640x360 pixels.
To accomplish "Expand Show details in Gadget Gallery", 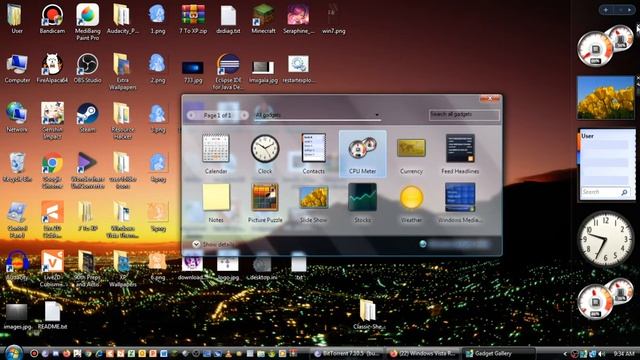I will [213, 244].
